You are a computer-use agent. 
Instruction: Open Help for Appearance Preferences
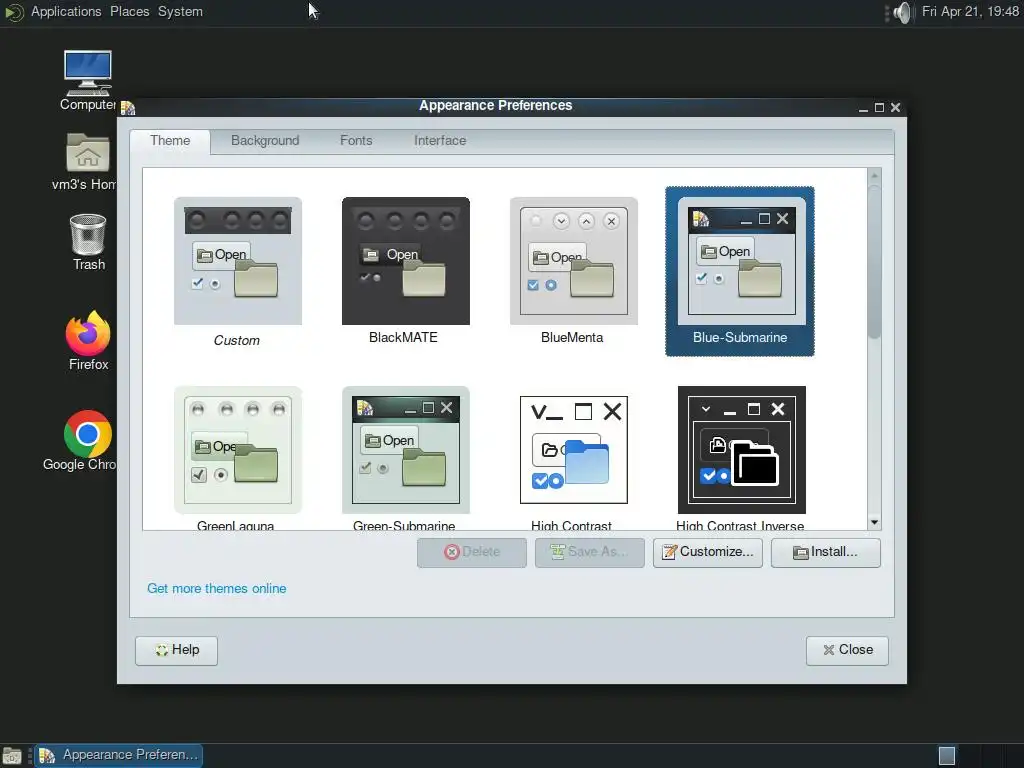tap(176, 650)
